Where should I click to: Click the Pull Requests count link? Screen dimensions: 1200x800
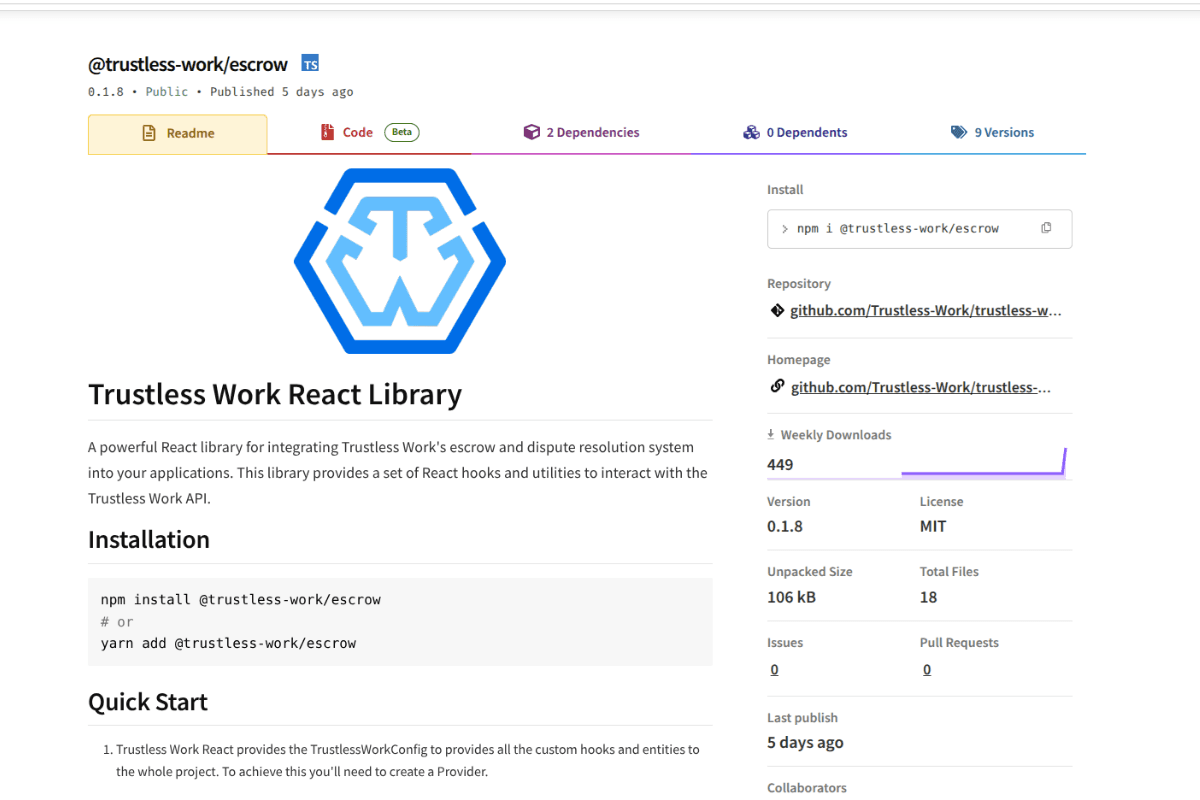coord(927,668)
